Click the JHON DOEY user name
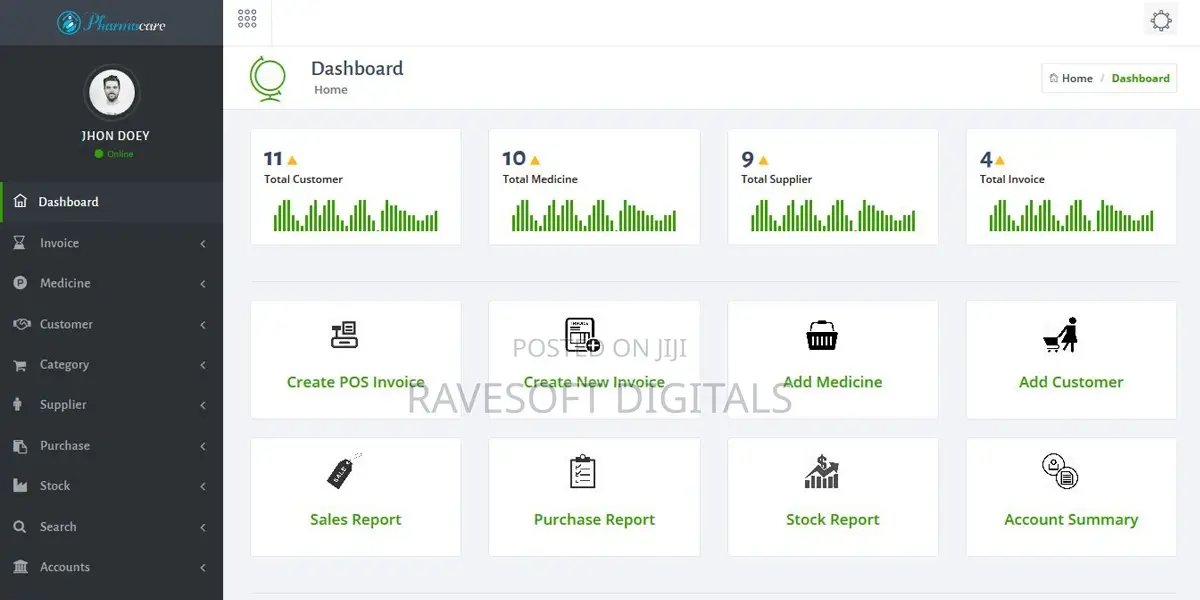Screen dimensions: 1200x600 [115, 136]
